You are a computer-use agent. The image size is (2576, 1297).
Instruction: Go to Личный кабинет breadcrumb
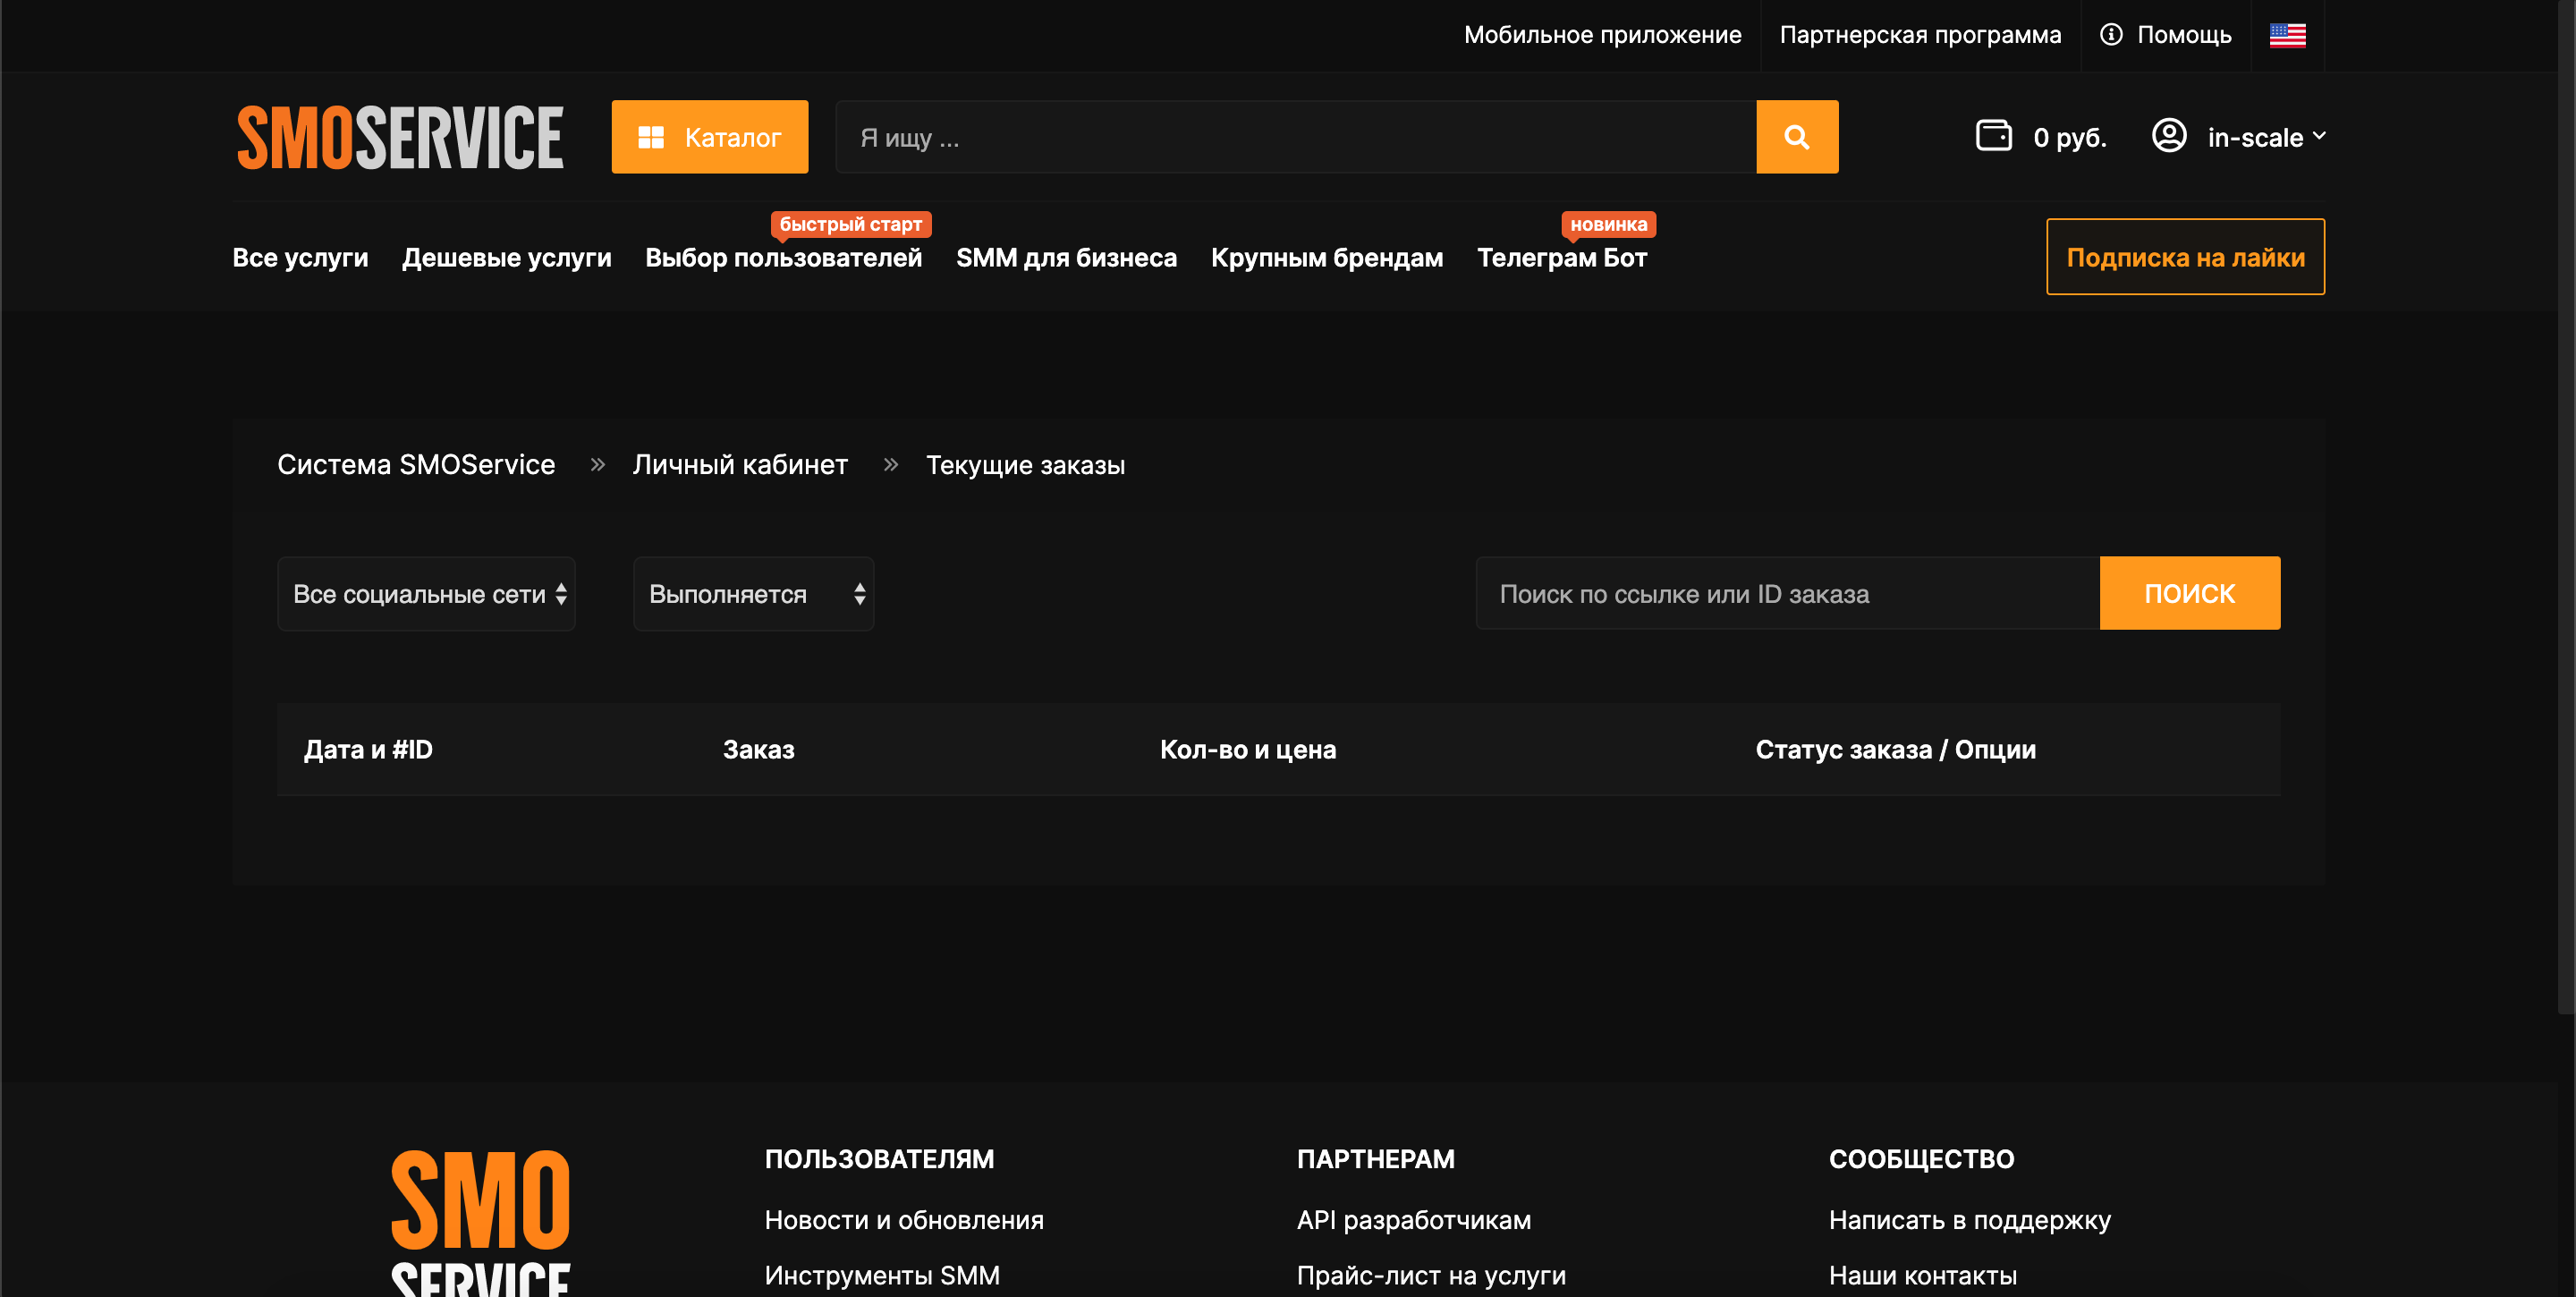[x=740, y=465]
